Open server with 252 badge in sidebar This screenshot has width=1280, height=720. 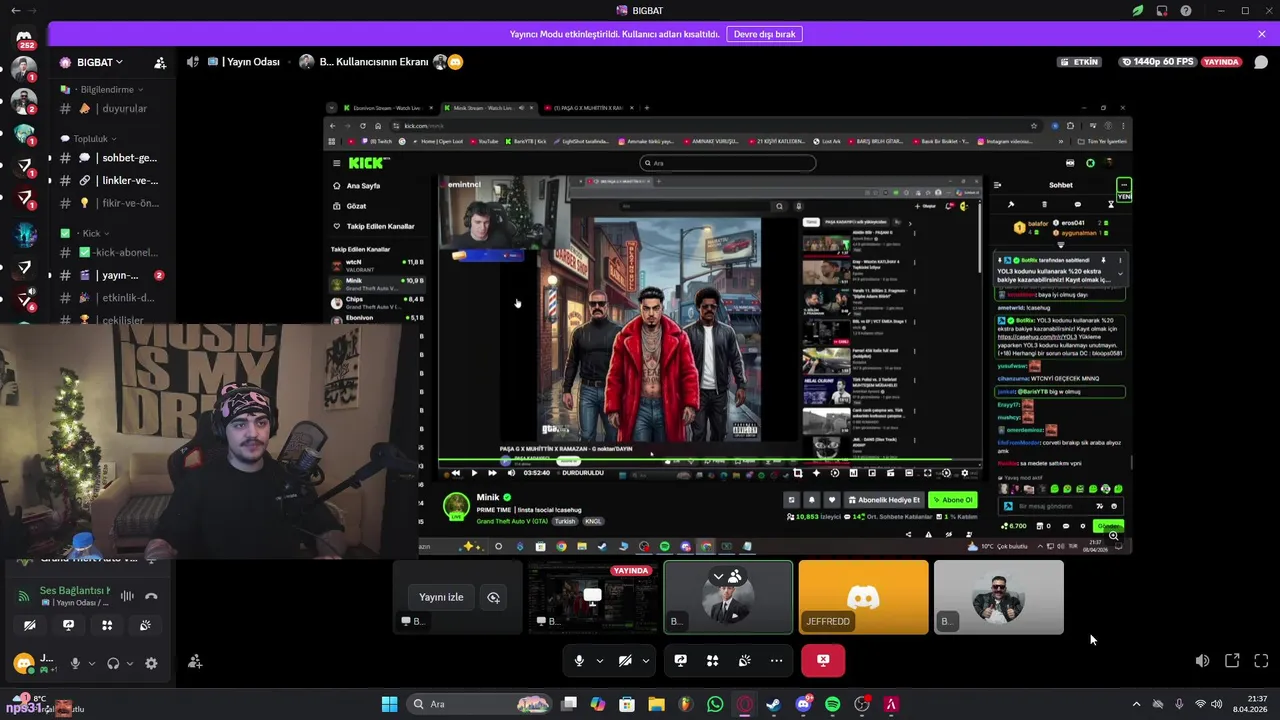[x=24, y=37]
